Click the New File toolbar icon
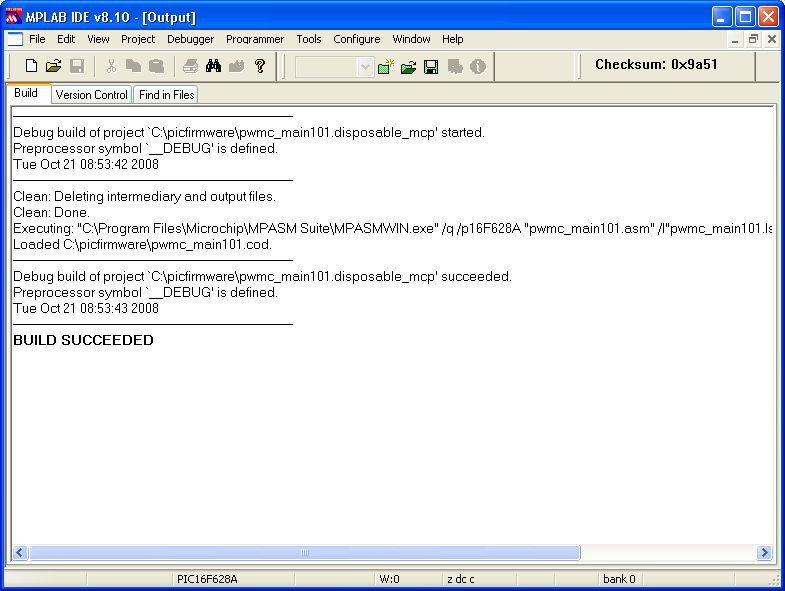 (31, 66)
